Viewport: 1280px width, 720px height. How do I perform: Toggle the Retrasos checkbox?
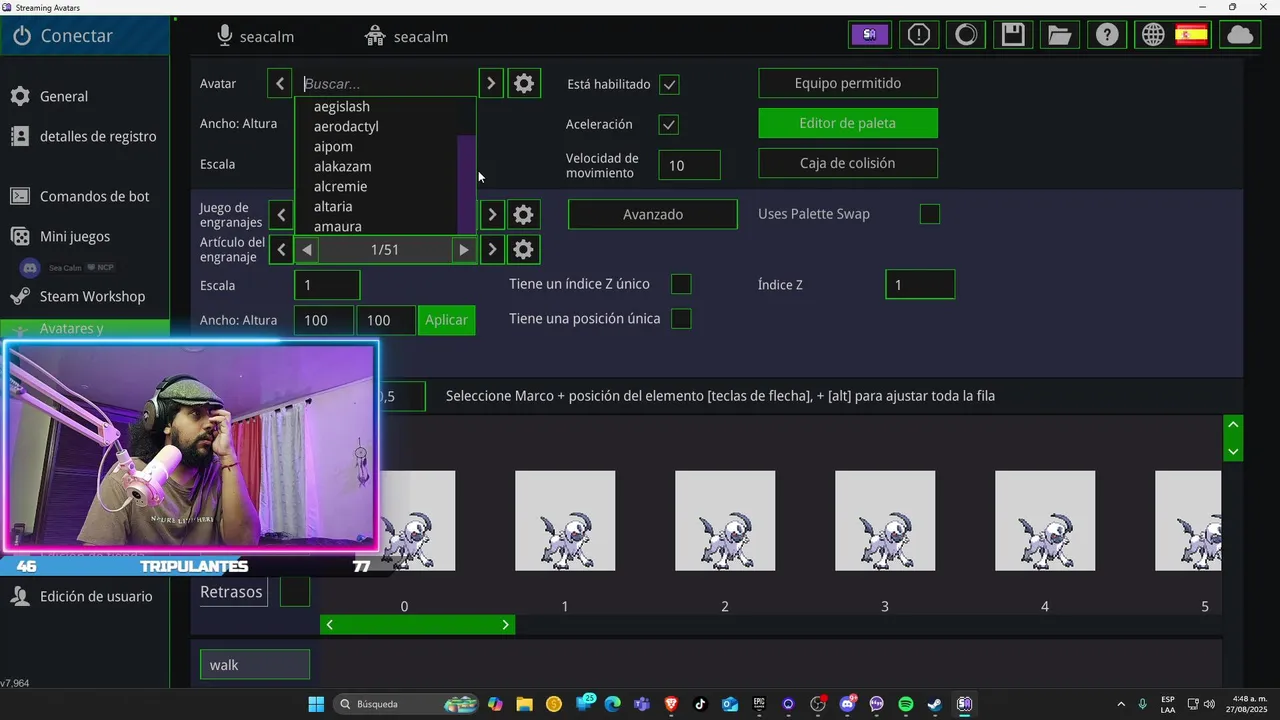click(x=295, y=592)
